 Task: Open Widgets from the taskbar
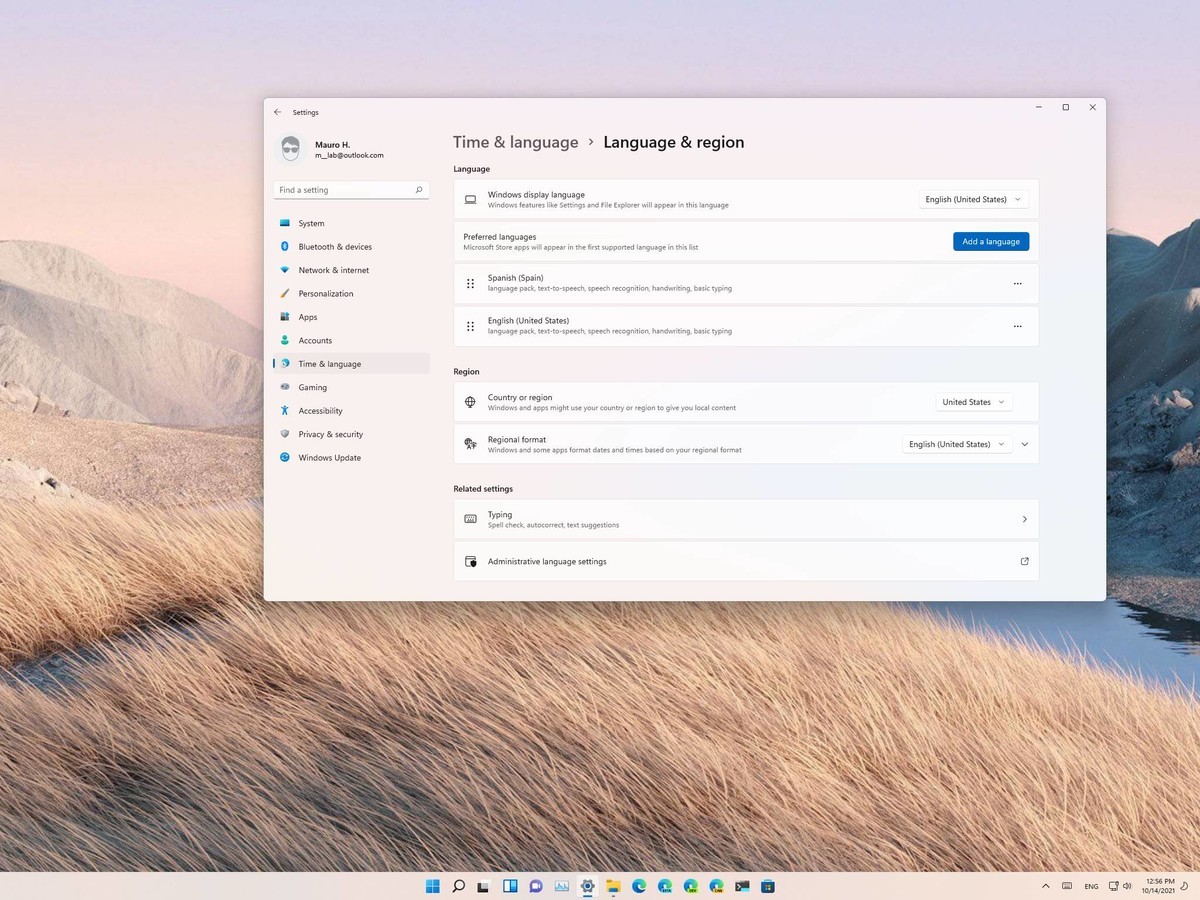(510, 886)
